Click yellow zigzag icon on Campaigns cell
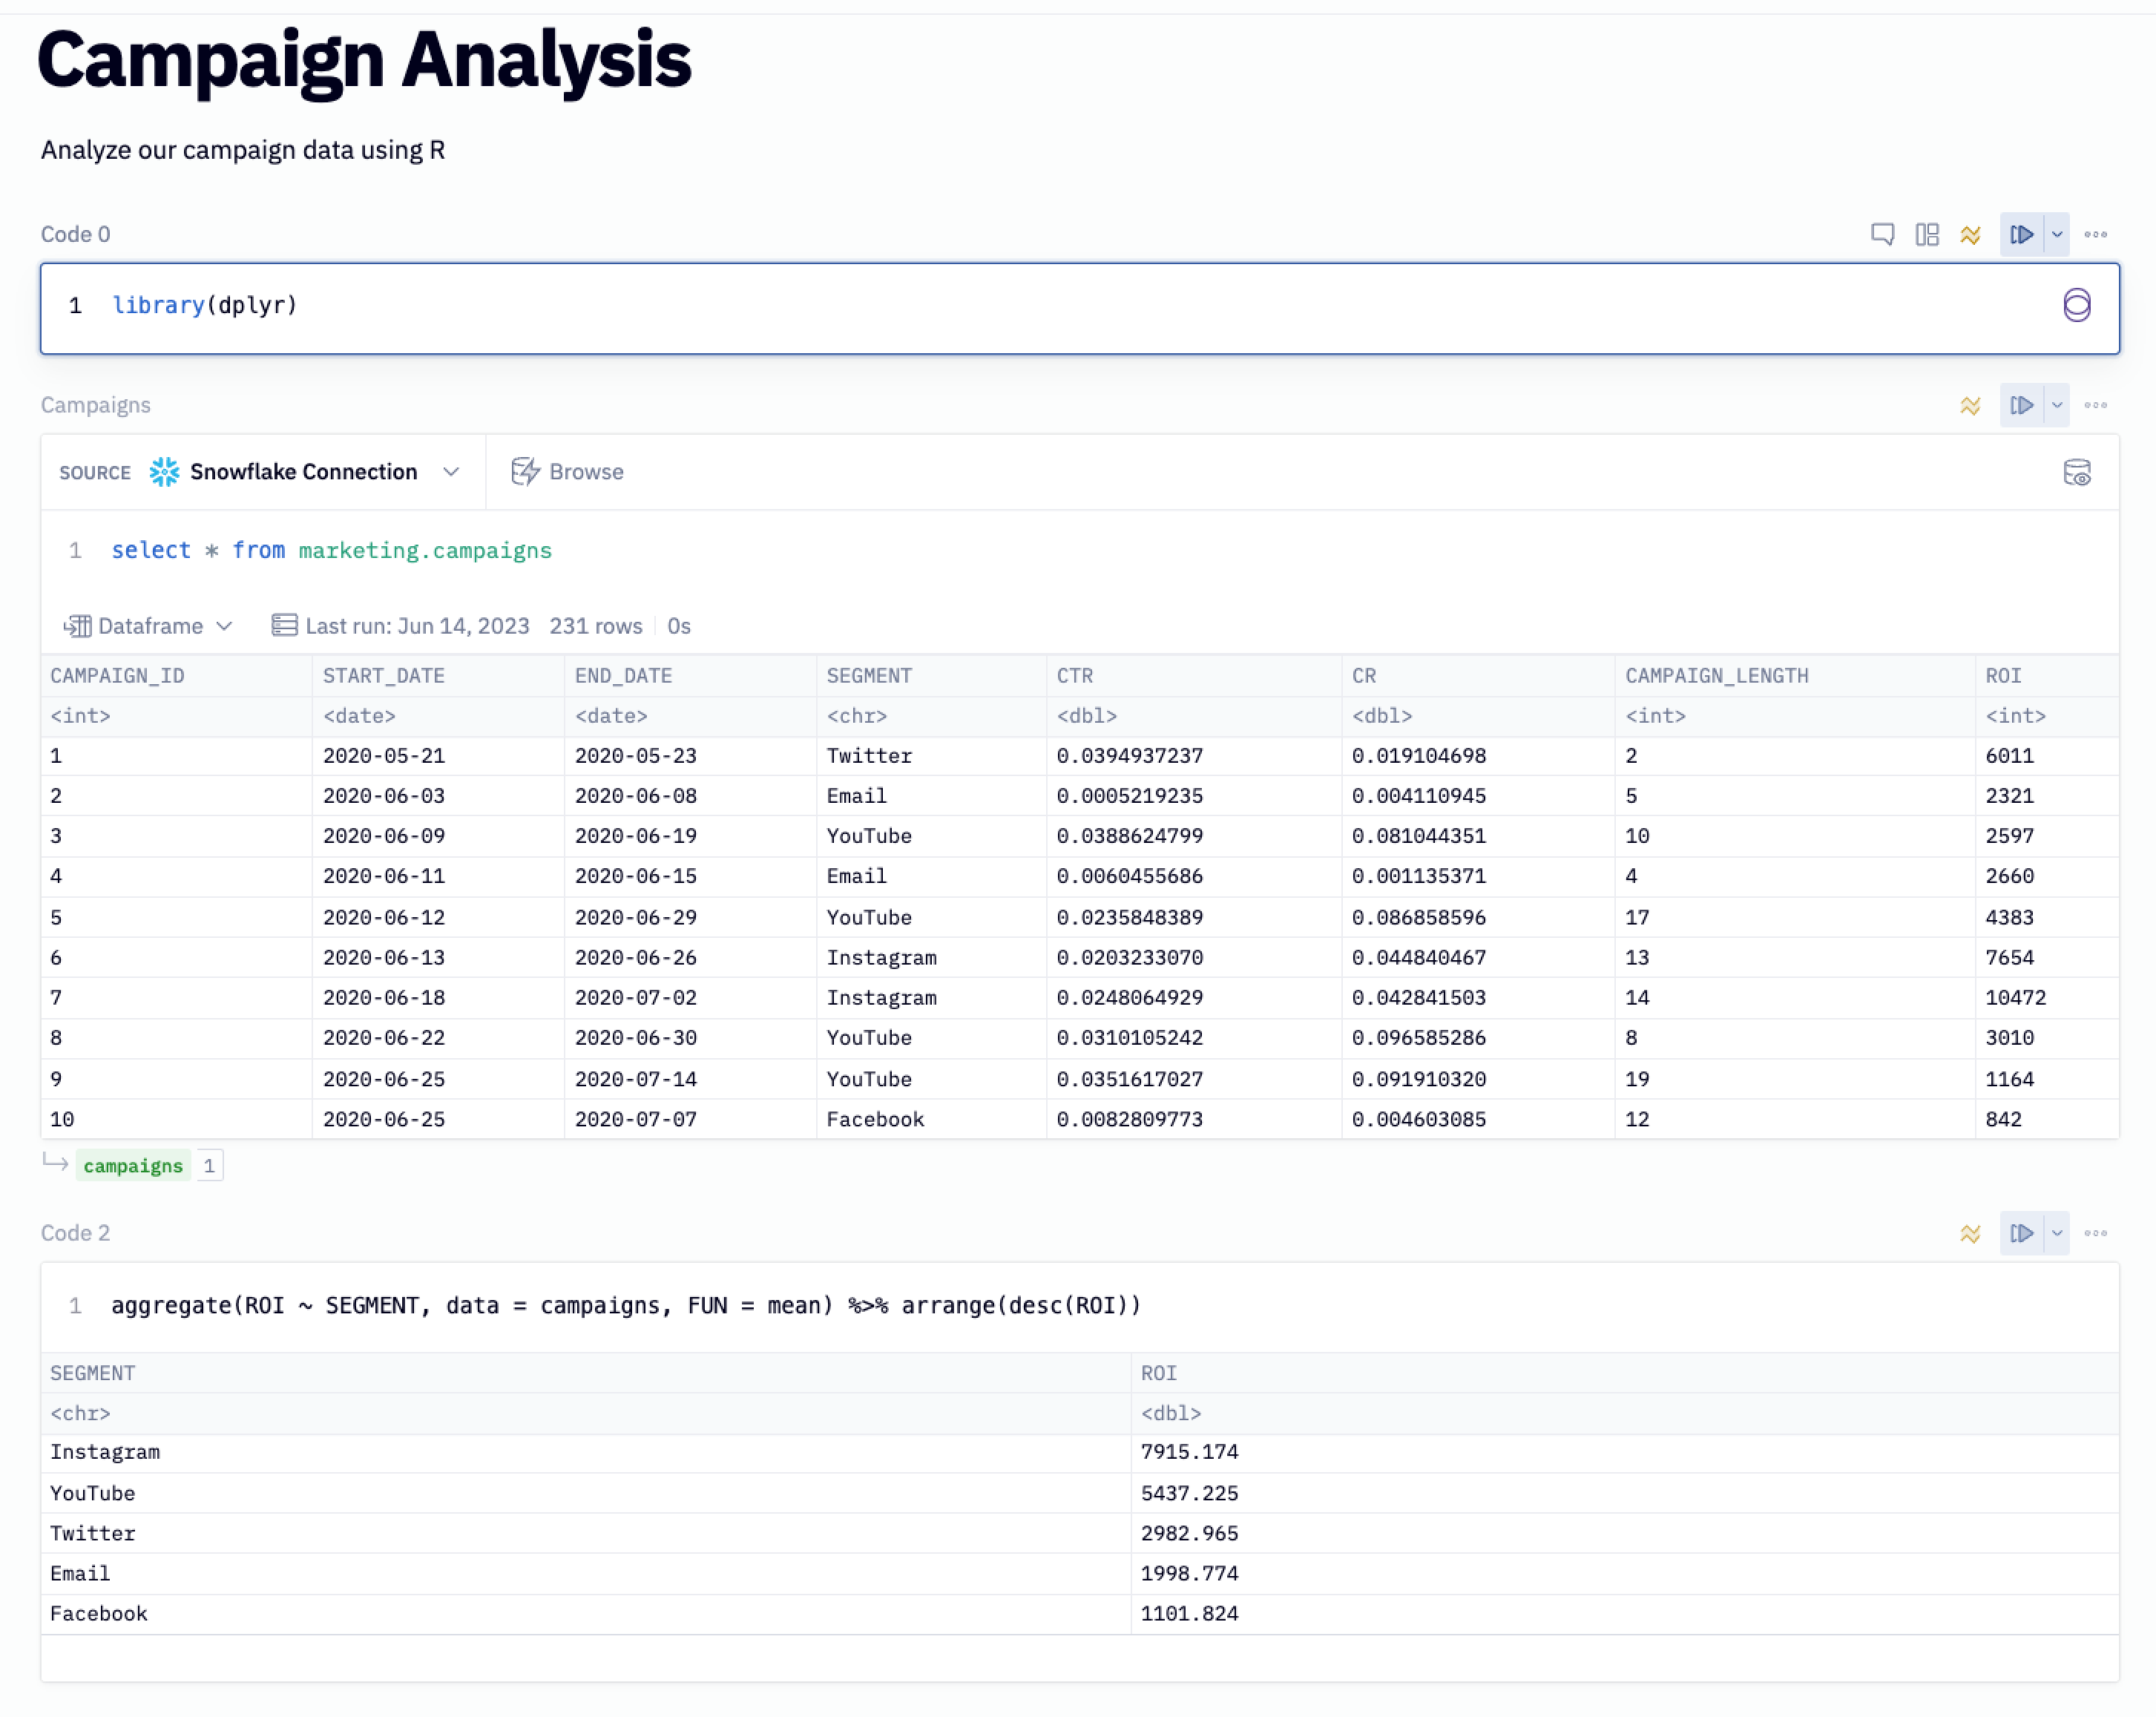 (x=1970, y=405)
